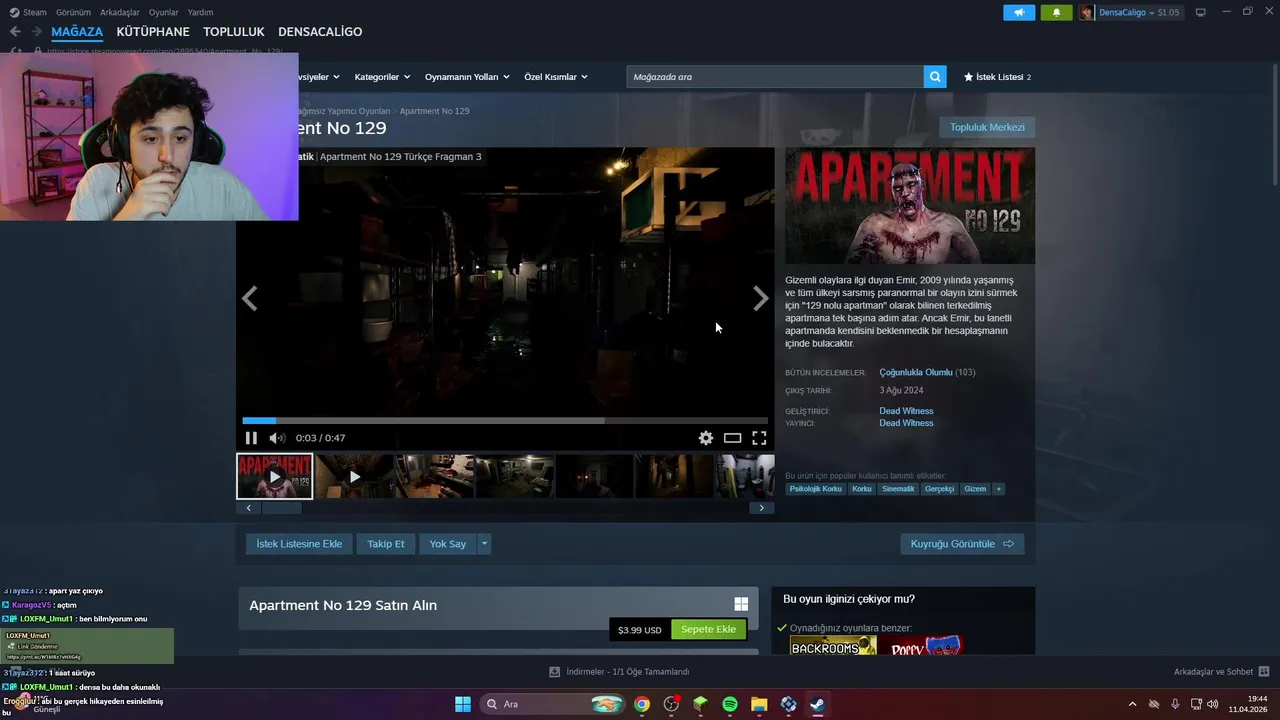Image resolution: width=1280 pixels, height=720 pixels.
Task: Click the store search magnifier button
Action: pyautogui.click(x=935, y=77)
